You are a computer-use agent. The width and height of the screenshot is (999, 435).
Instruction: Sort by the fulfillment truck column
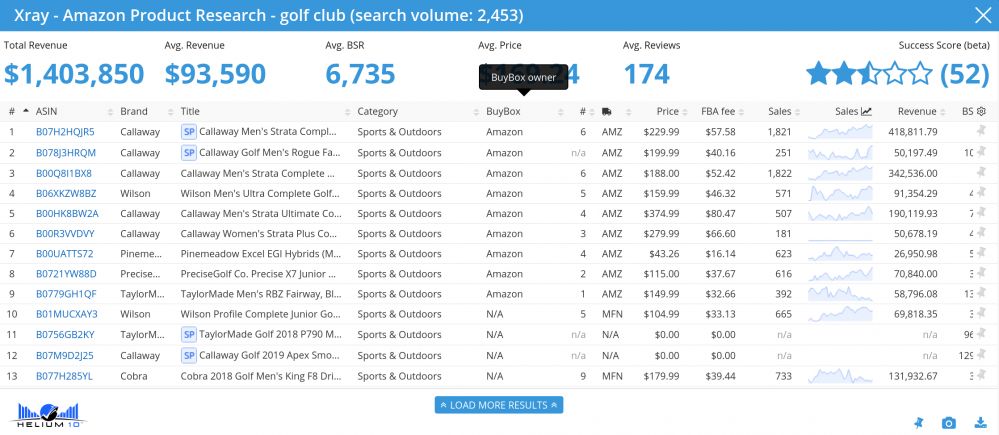point(607,111)
